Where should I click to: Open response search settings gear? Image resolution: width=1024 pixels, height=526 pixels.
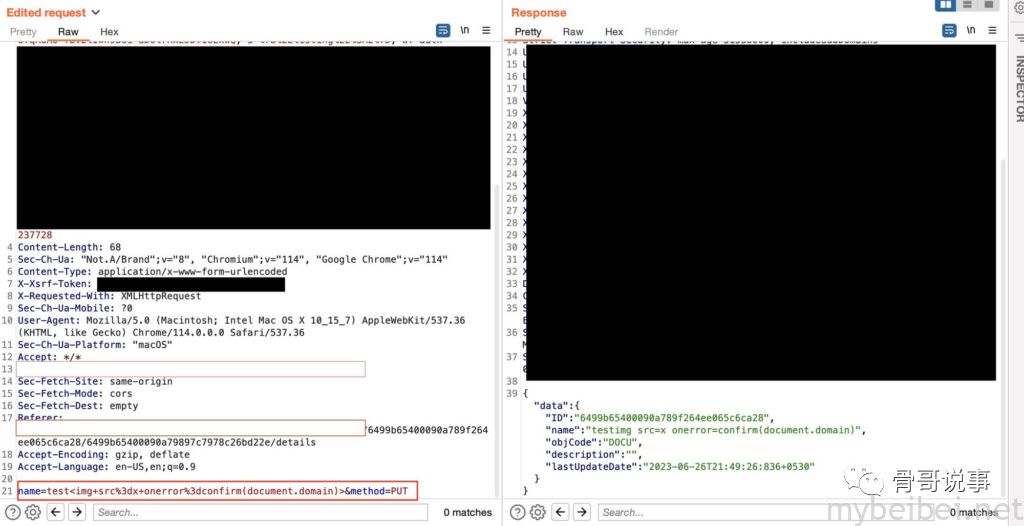[x=538, y=512]
